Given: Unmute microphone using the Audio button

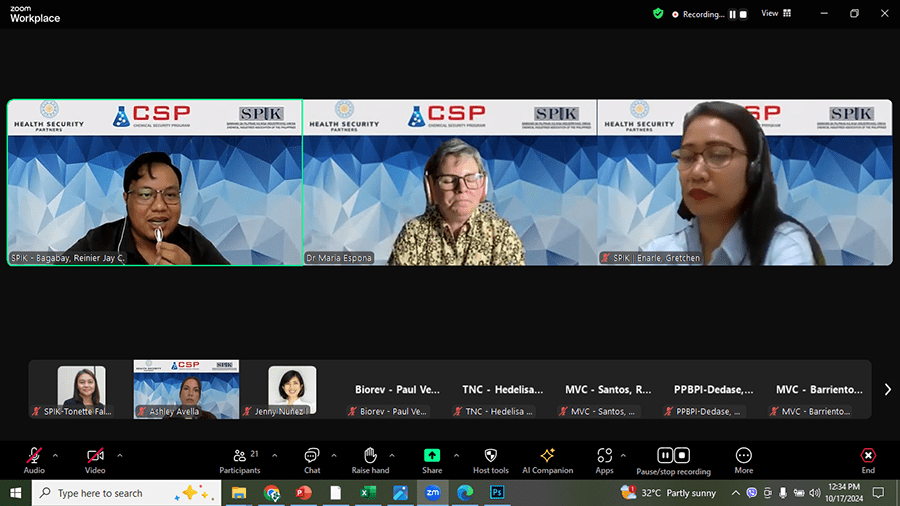Looking at the screenshot, I should 34,461.
